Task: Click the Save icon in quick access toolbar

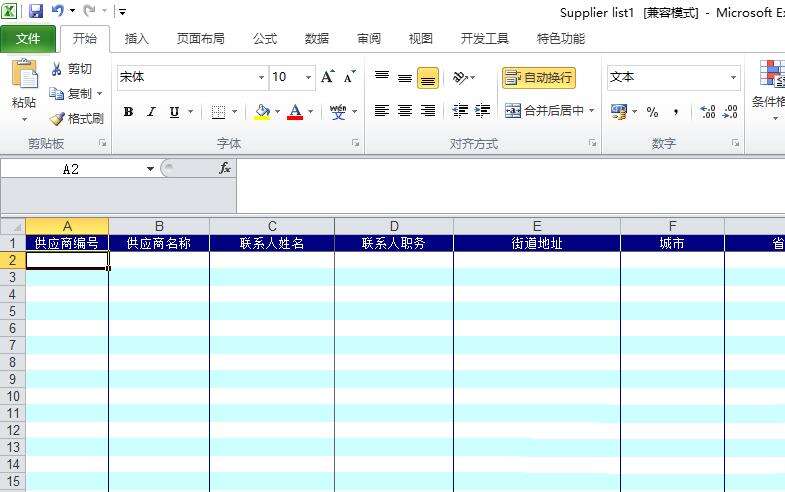Action: [36, 11]
